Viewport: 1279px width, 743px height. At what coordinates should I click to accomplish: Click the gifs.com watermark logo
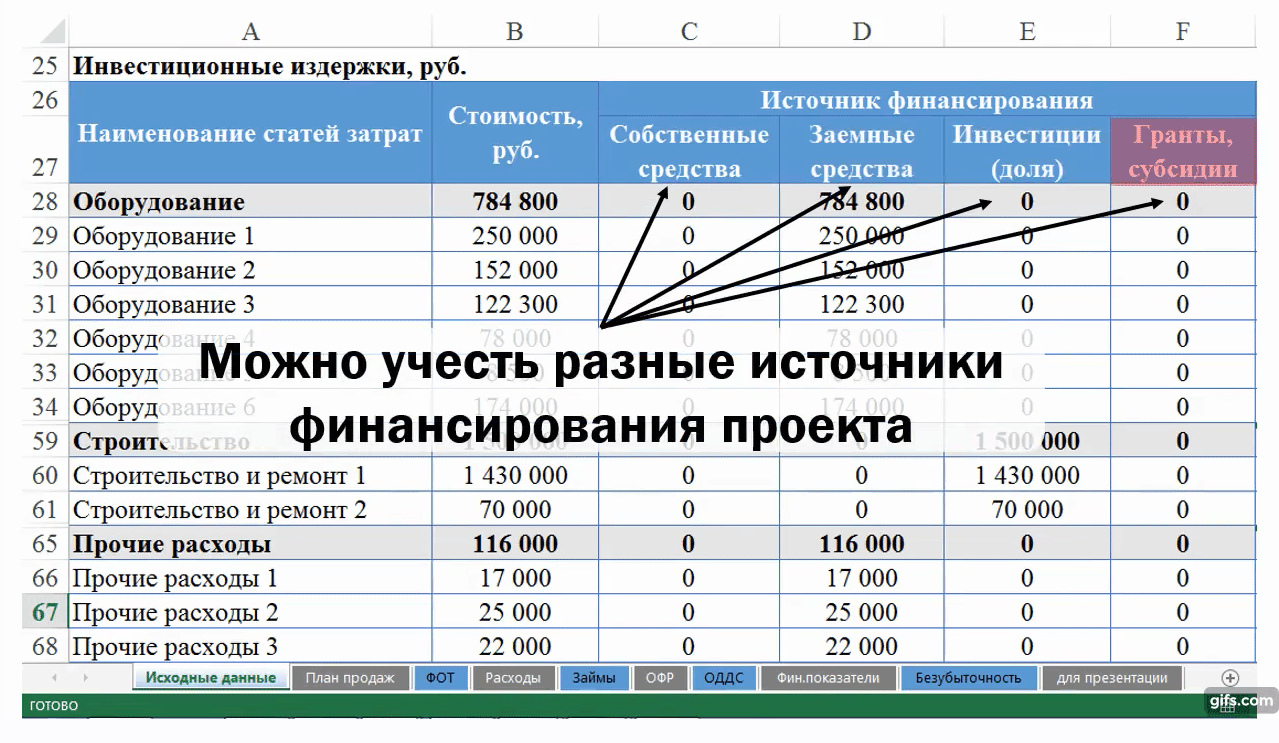(1240, 702)
